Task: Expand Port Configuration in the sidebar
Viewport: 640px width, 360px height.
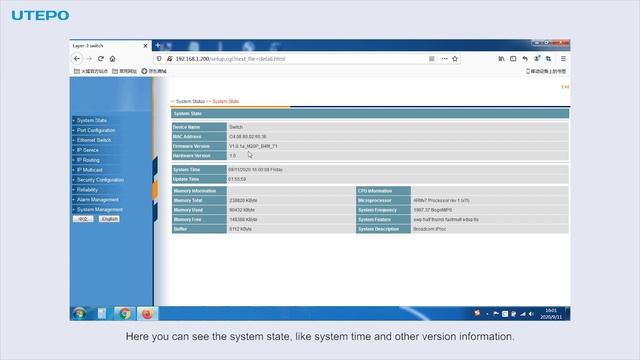Action: pos(96,130)
